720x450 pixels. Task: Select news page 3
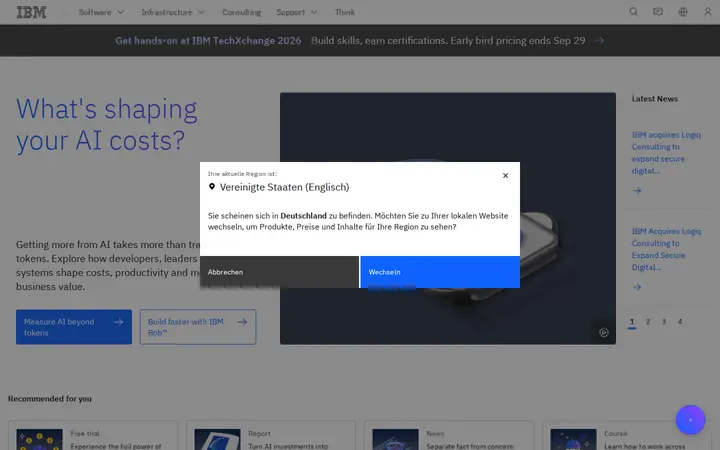[x=664, y=322]
